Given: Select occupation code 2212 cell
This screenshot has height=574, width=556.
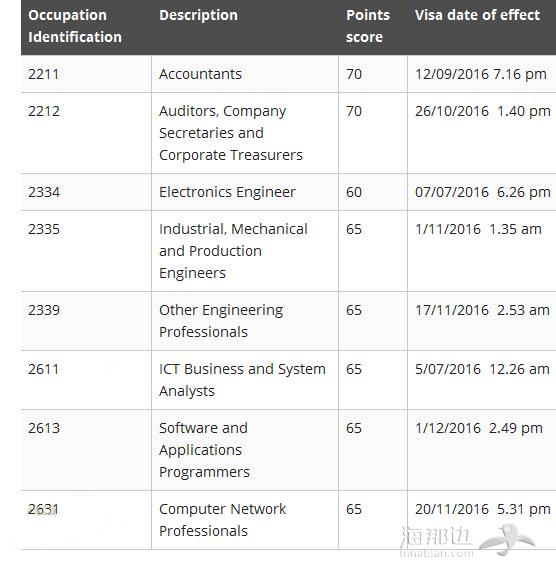Looking at the screenshot, I should (x=86, y=133).
